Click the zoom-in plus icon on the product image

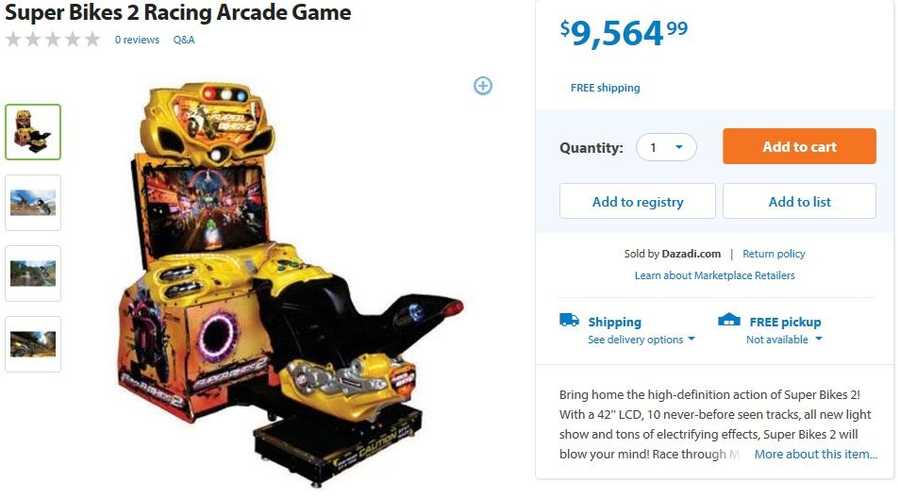[483, 86]
